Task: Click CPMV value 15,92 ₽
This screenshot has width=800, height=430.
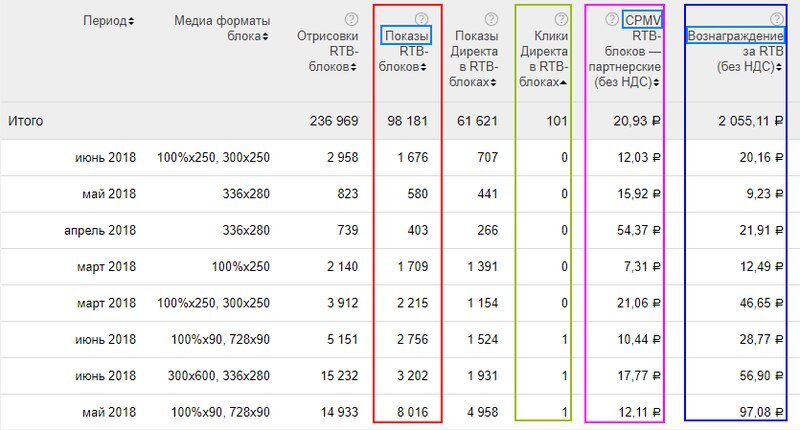Action: tap(639, 194)
